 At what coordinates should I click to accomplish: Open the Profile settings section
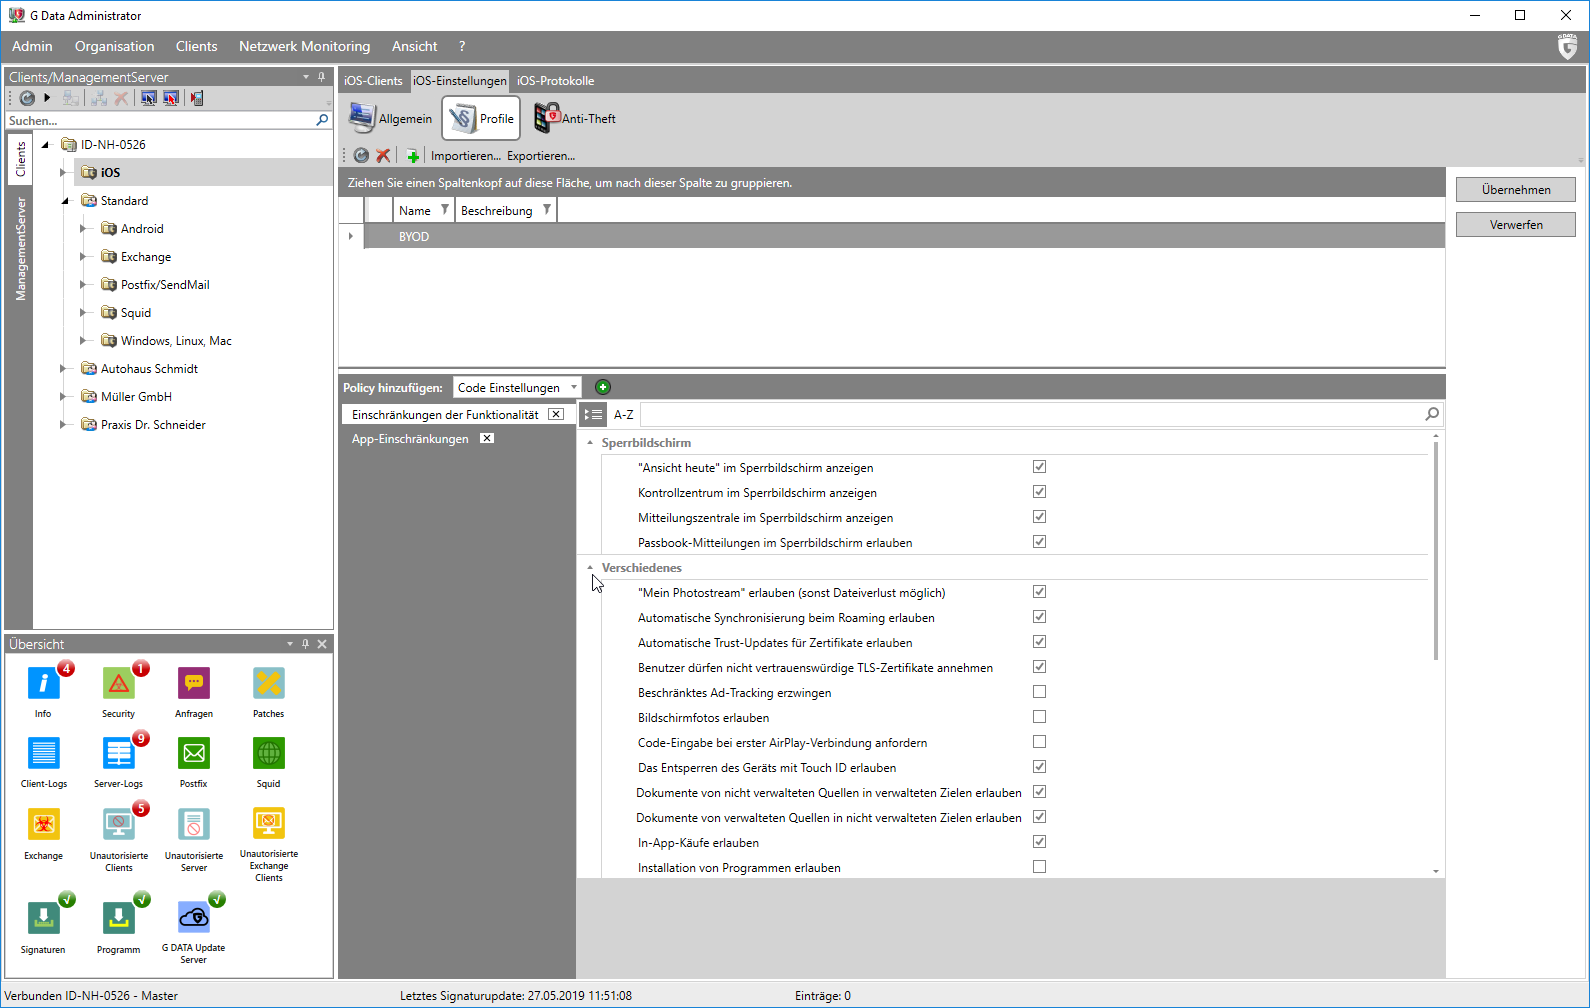(x=481, y=118)
